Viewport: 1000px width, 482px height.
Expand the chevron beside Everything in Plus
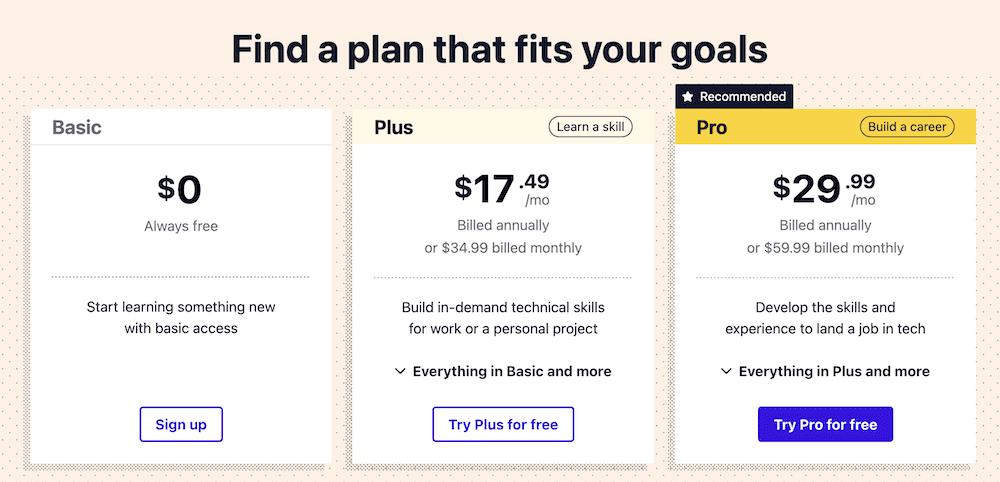click(726, 371)
